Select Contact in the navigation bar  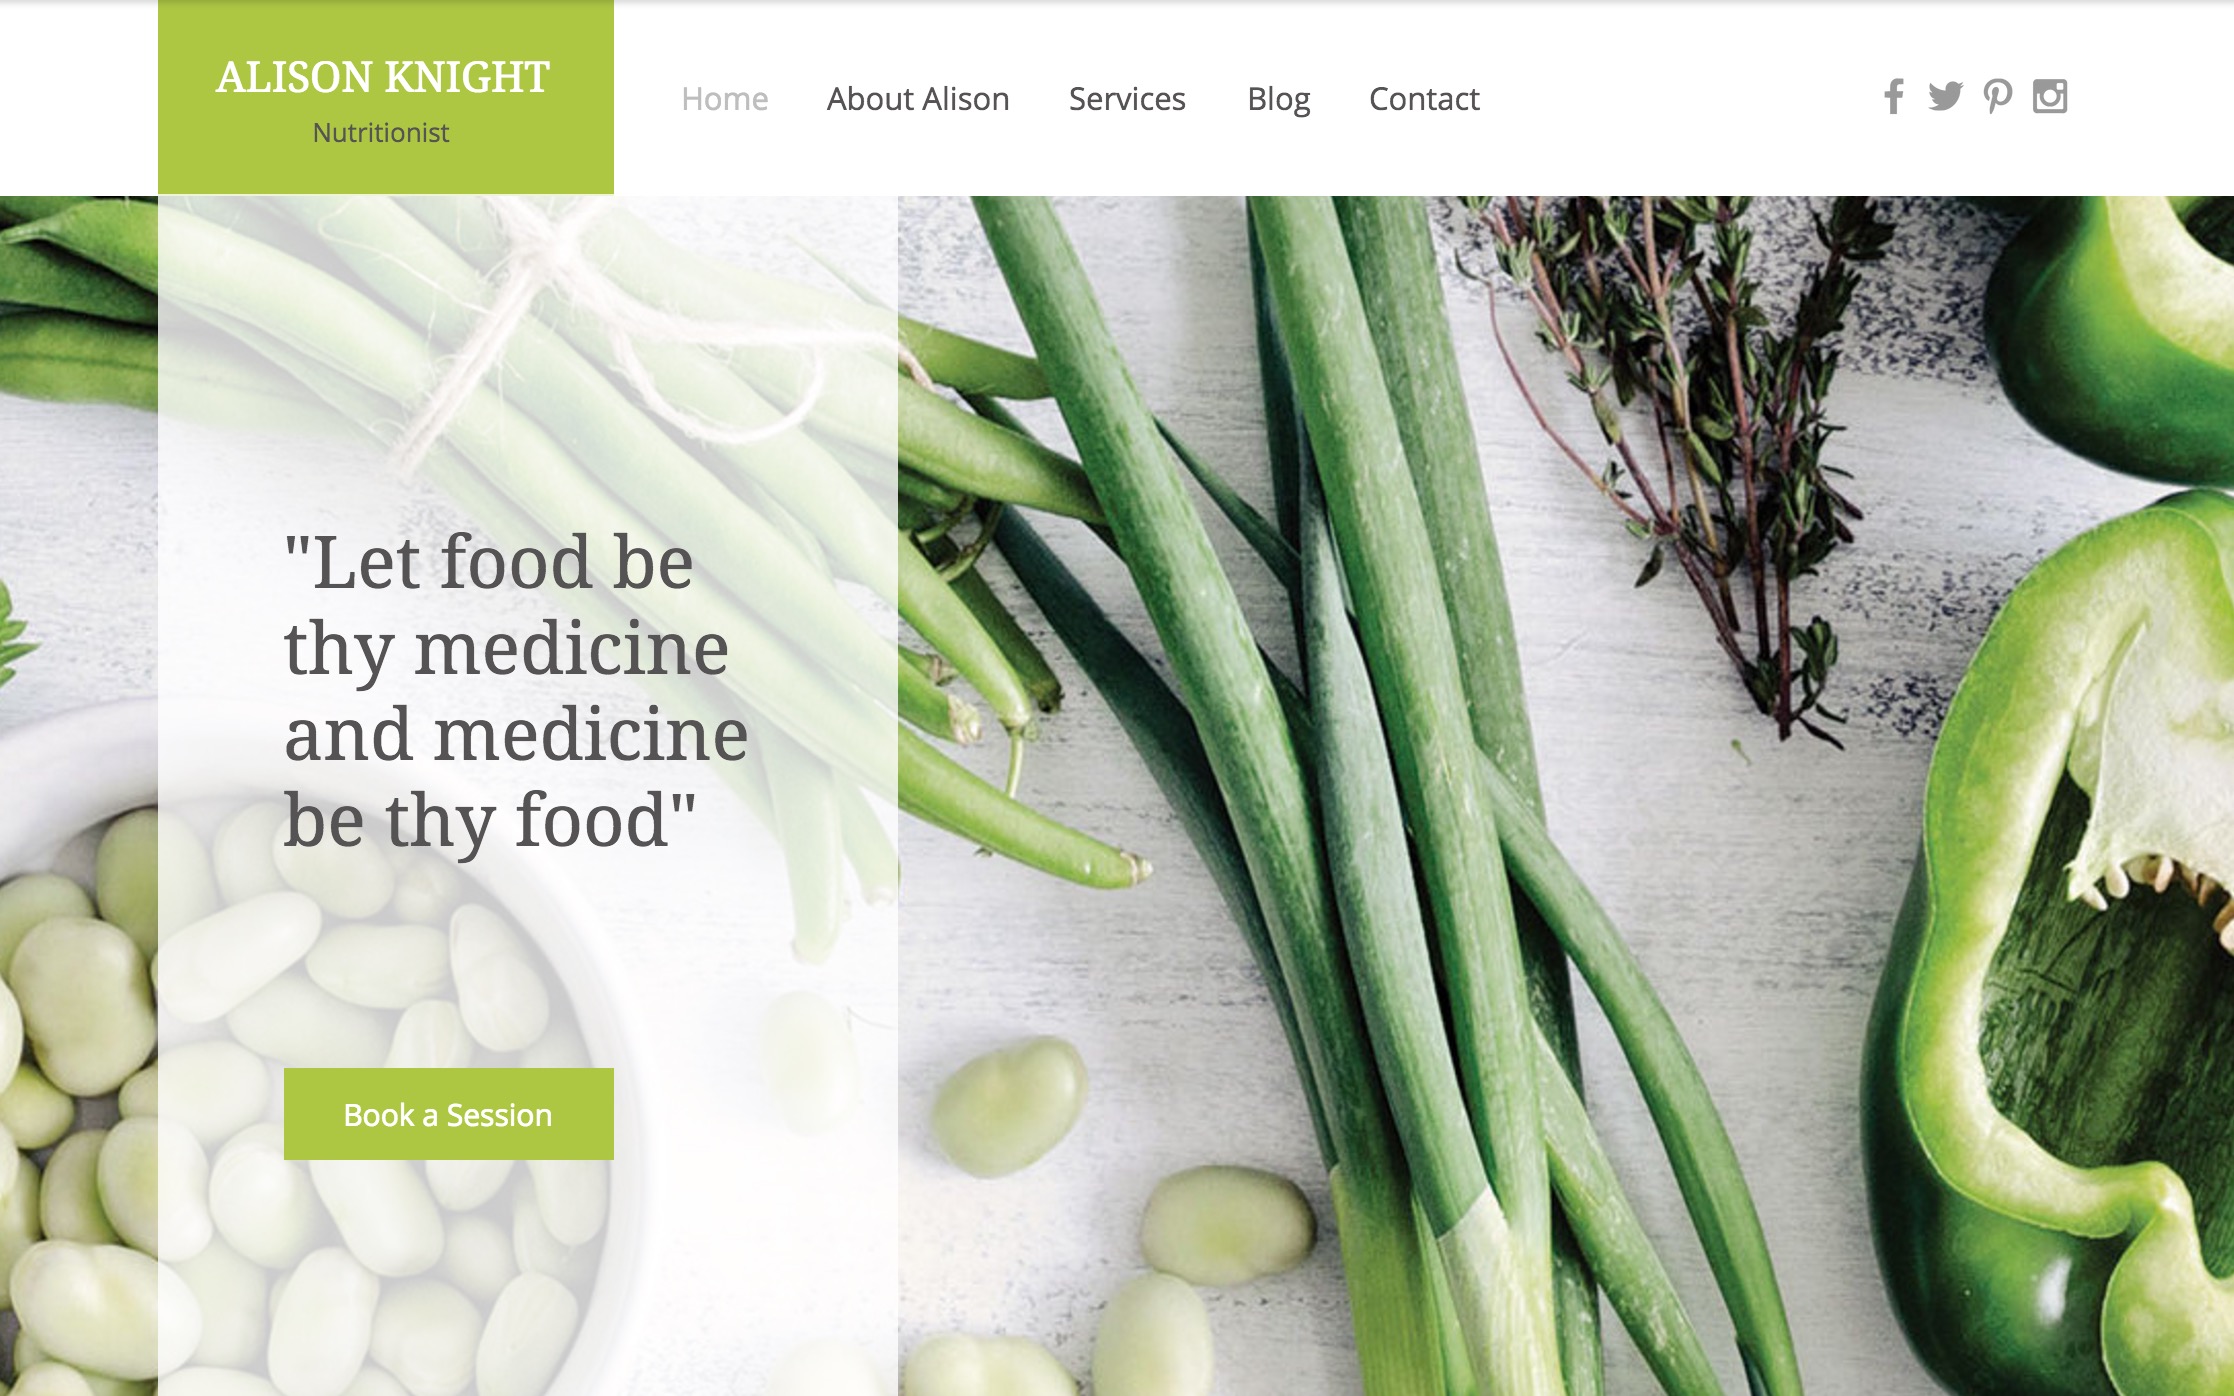(x=1424, y=99)
